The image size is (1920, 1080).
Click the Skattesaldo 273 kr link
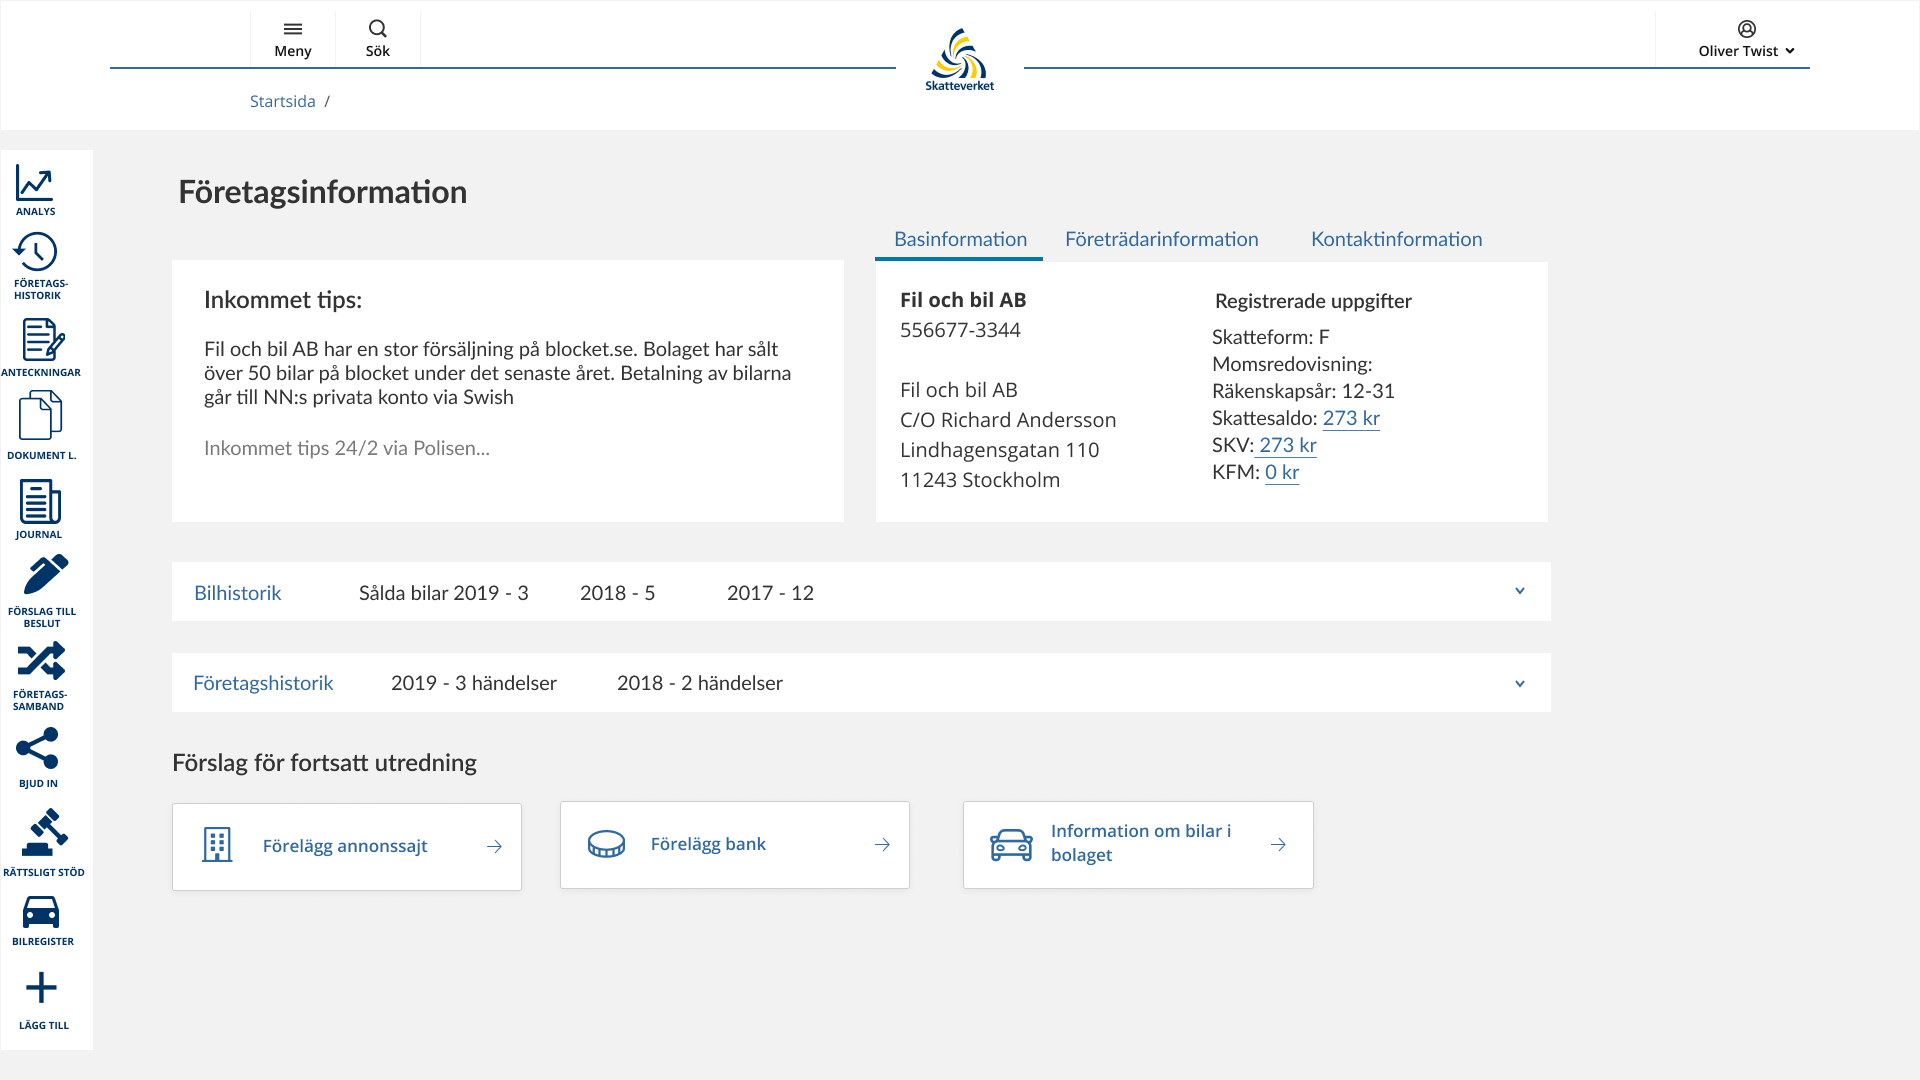1350,418
